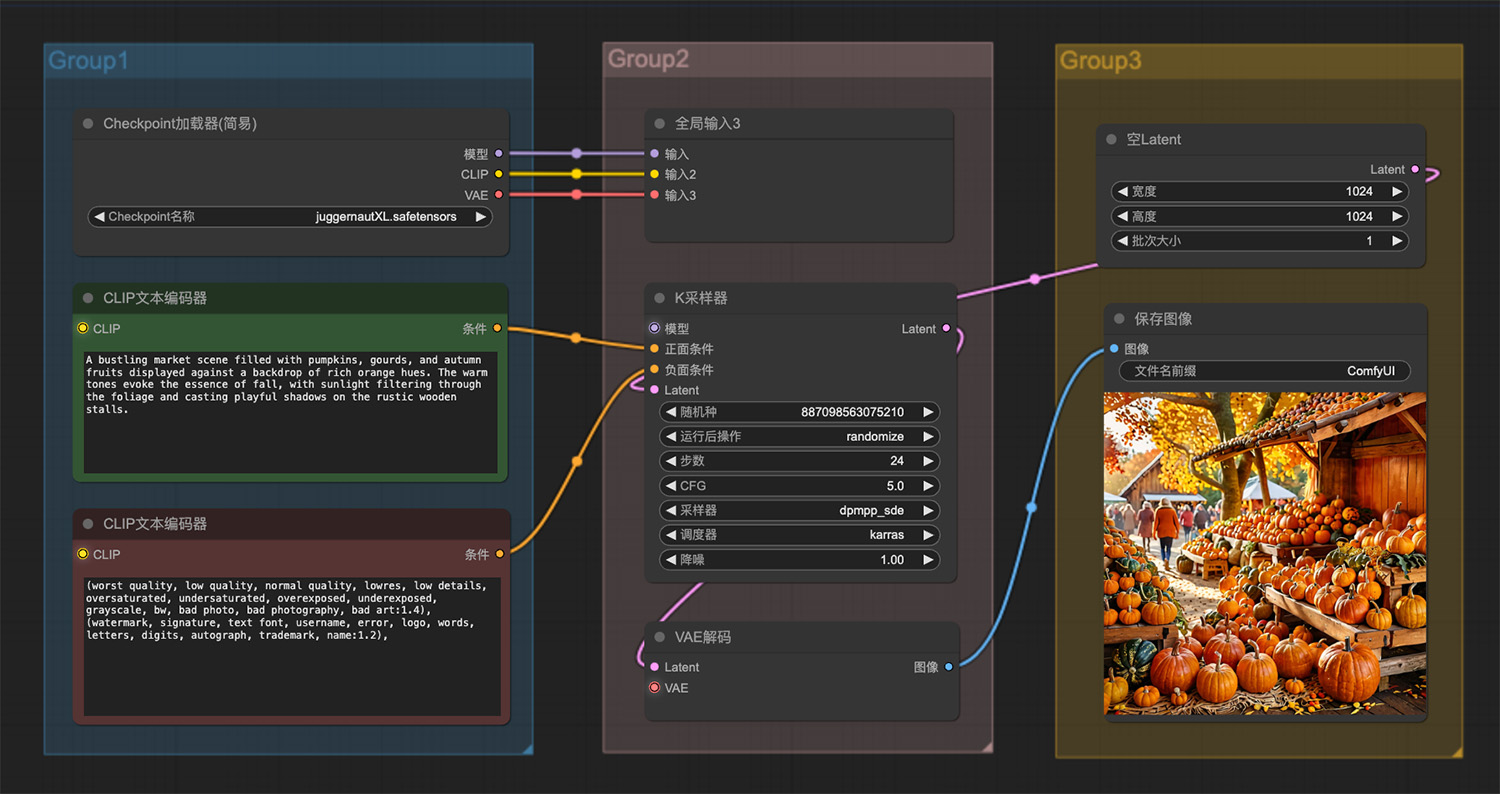The image size is (1500, 794).
Task: Click the Latent input port on K采样器
Action: (x=655, y=390)
